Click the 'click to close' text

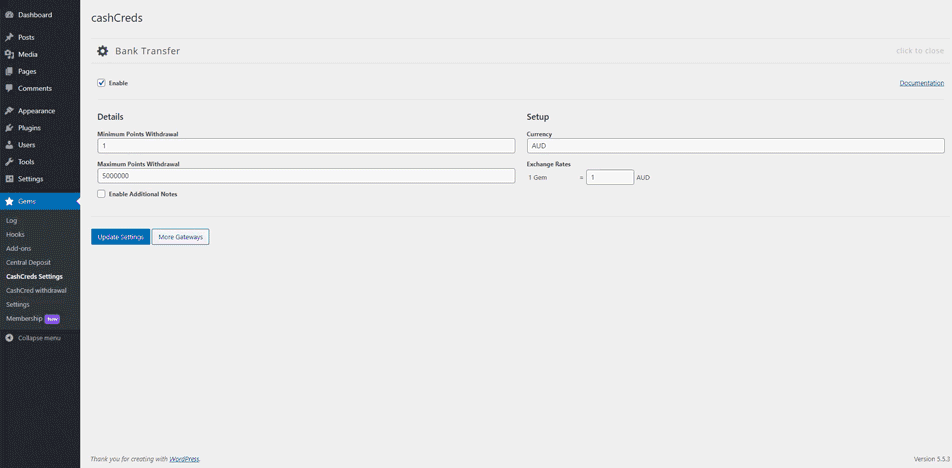coord(920,51)
